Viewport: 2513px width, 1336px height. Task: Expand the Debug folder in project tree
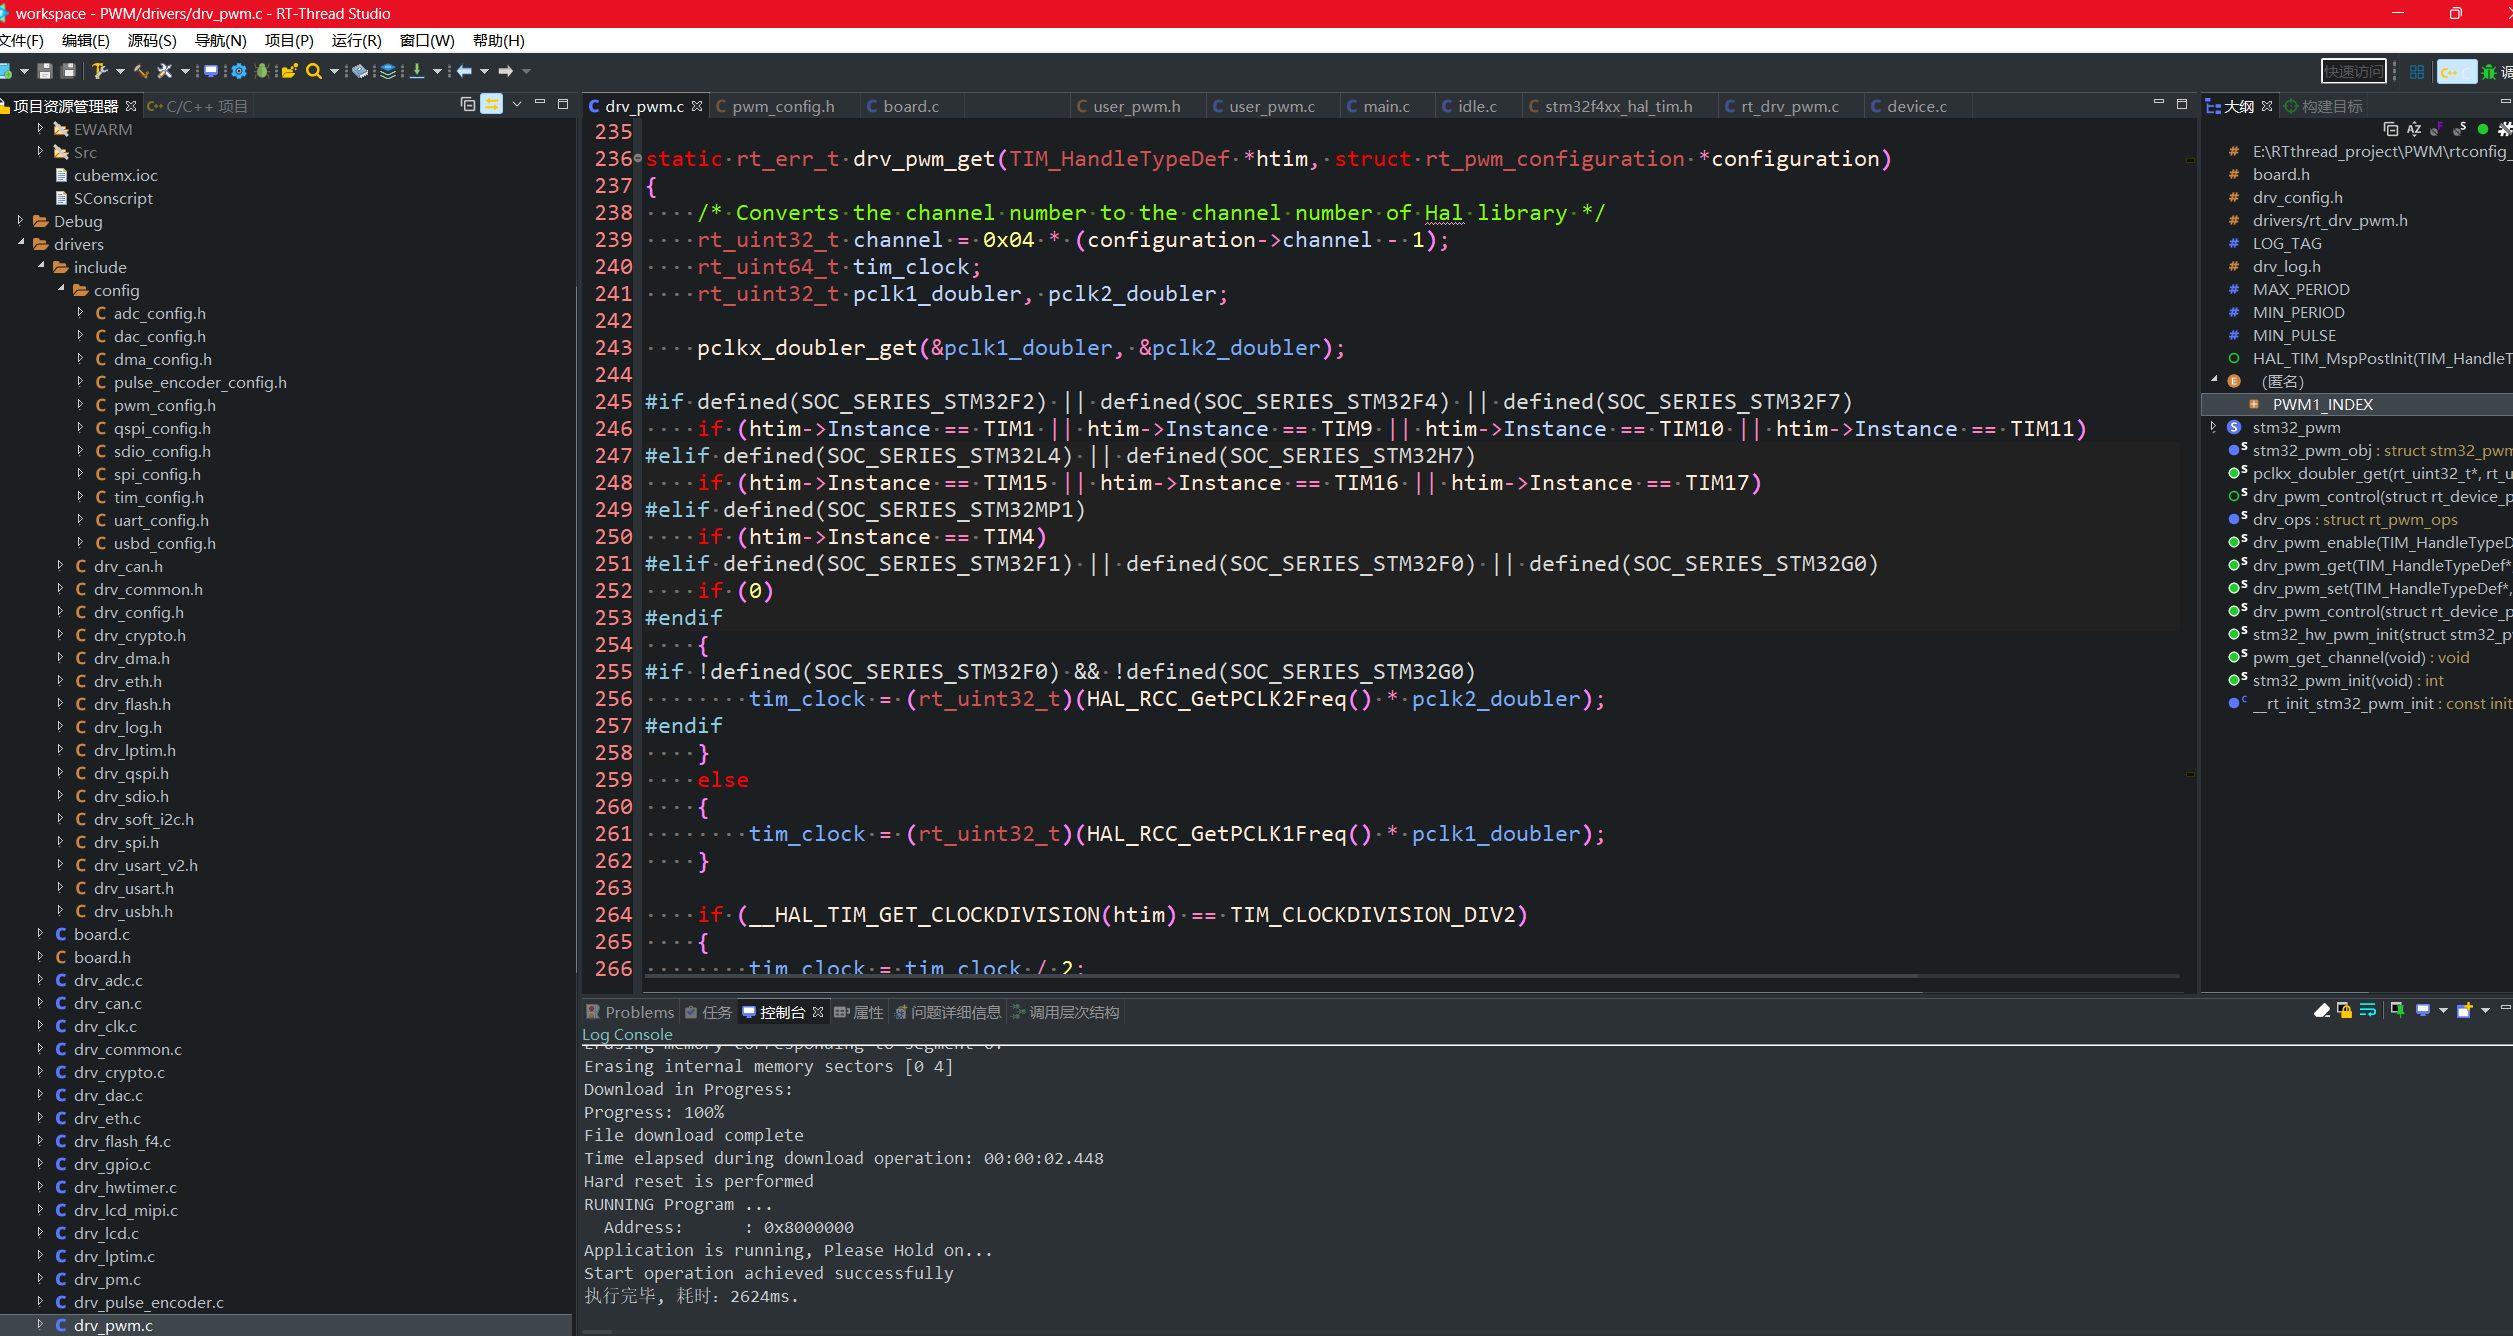click(x=21, y=221)
